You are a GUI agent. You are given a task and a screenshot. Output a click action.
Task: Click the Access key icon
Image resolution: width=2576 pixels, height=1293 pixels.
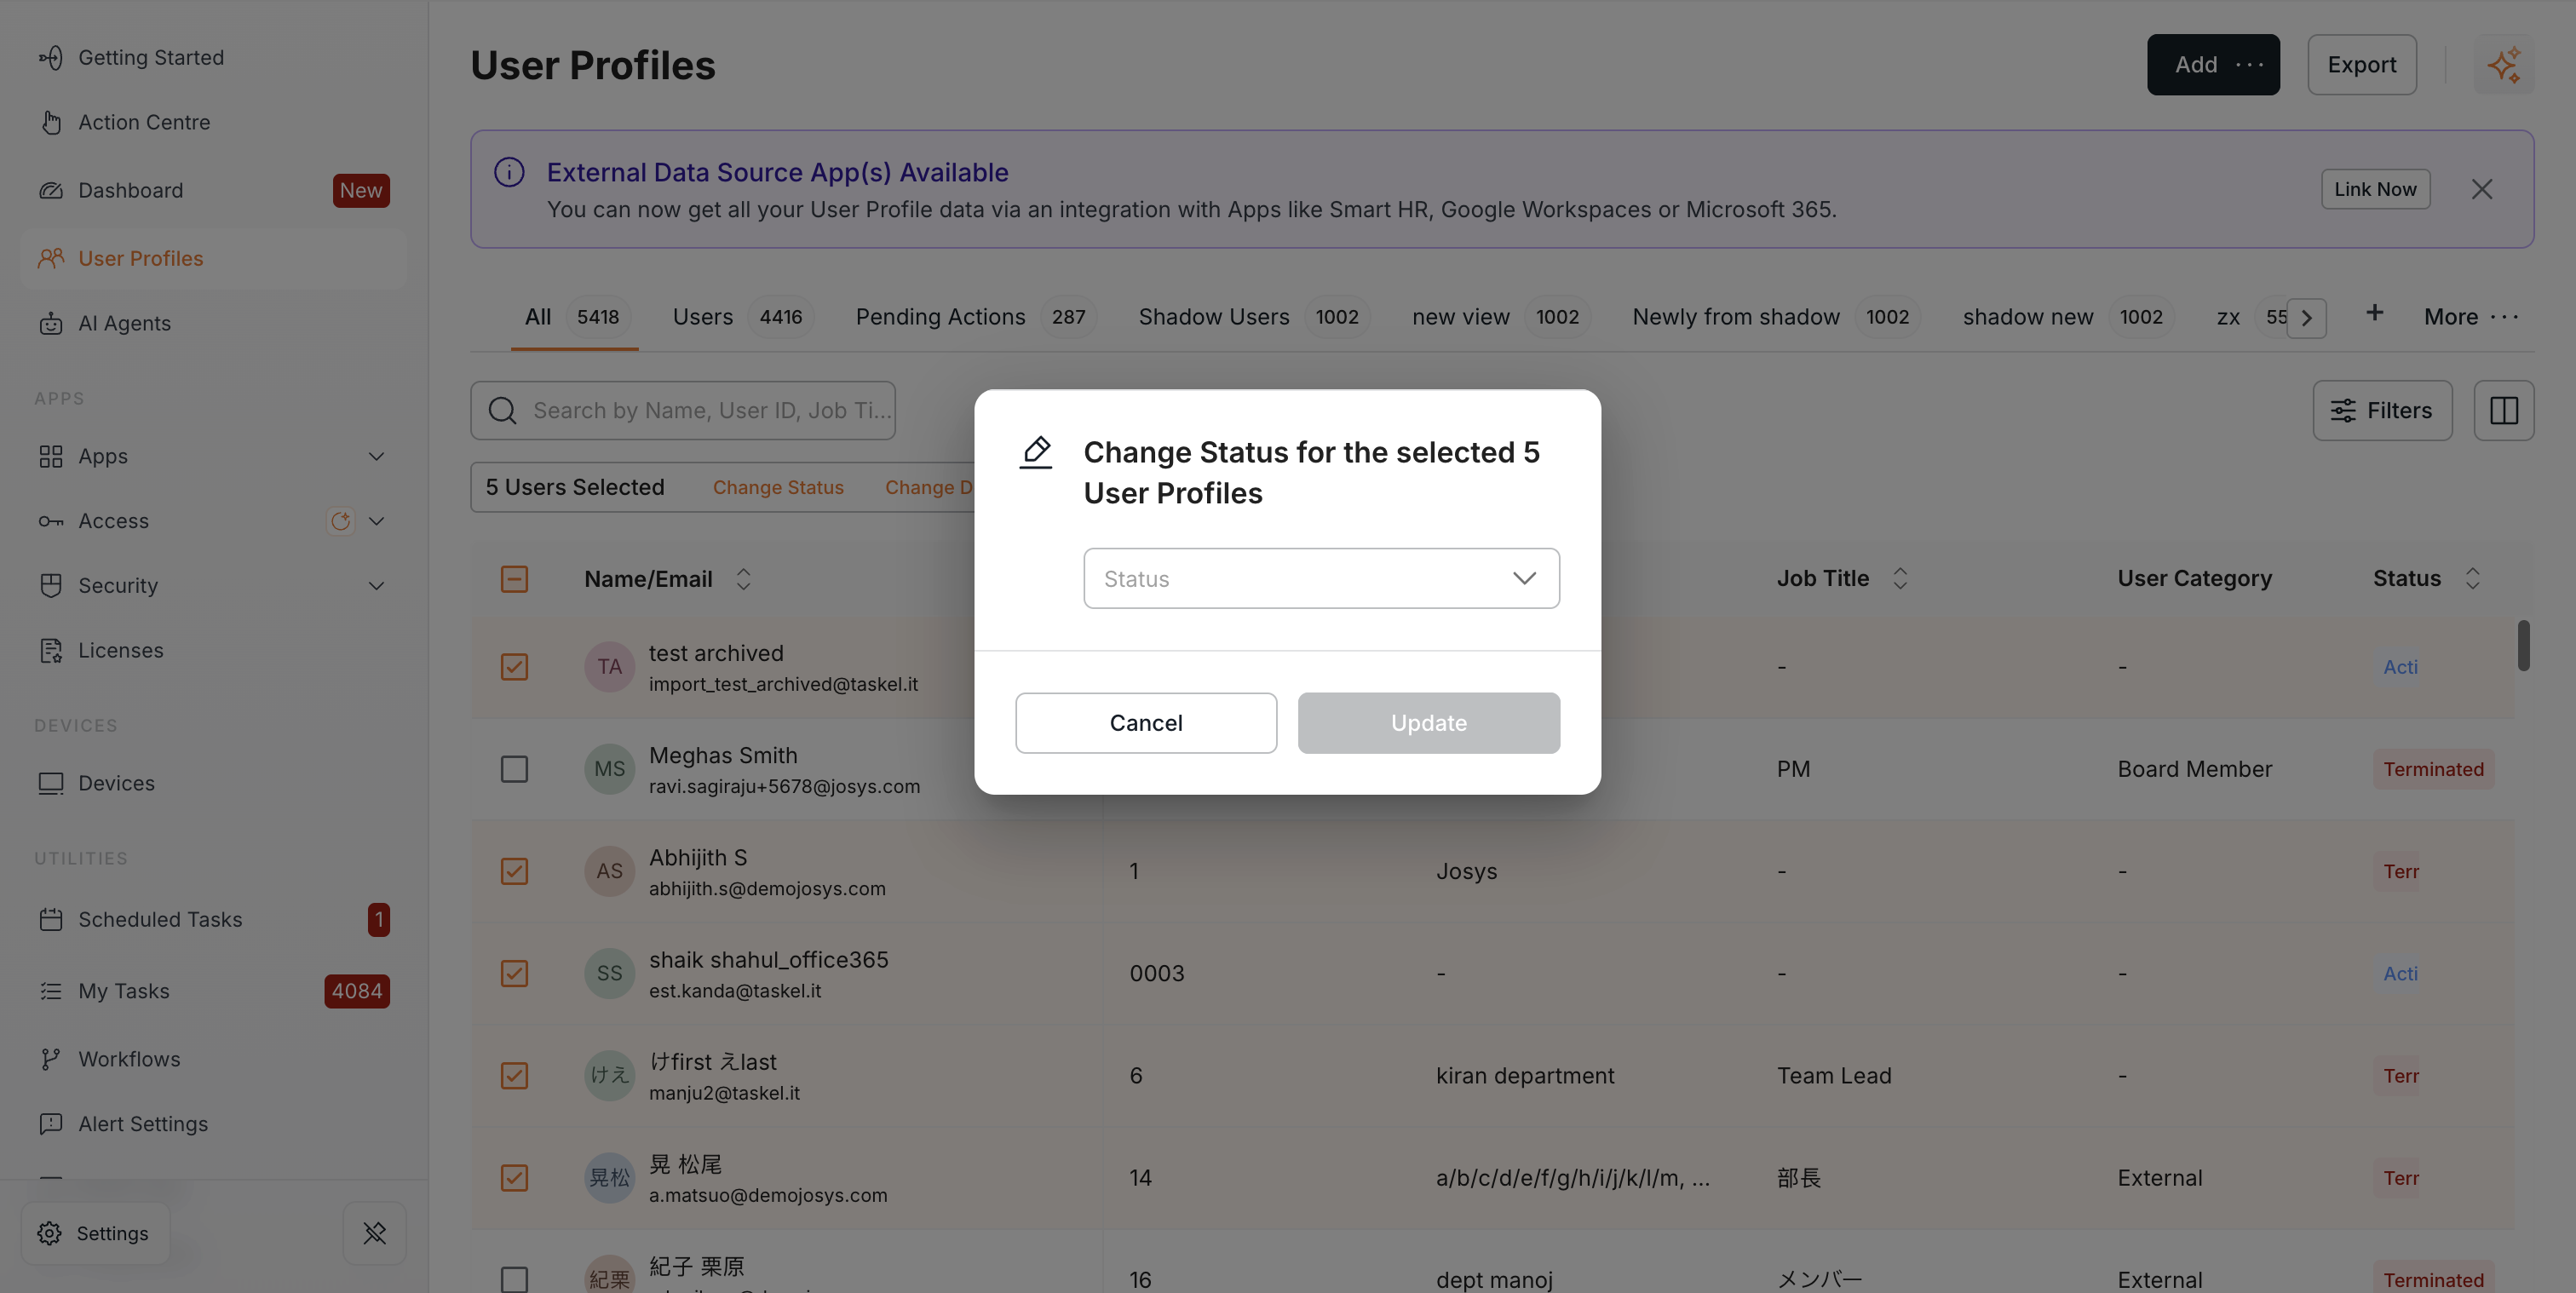51,521
